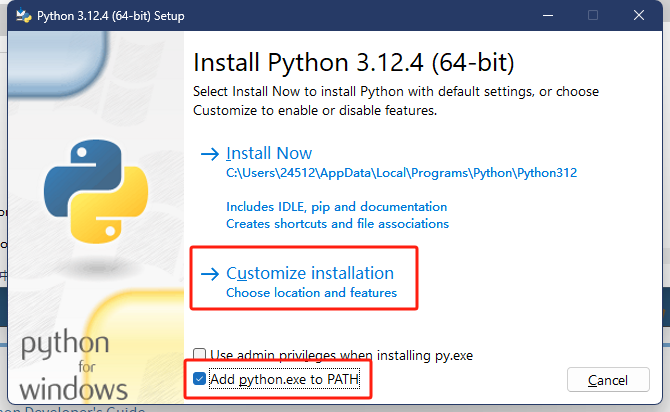Click the 'python for windows' branding text

click(x=67, y=365)
